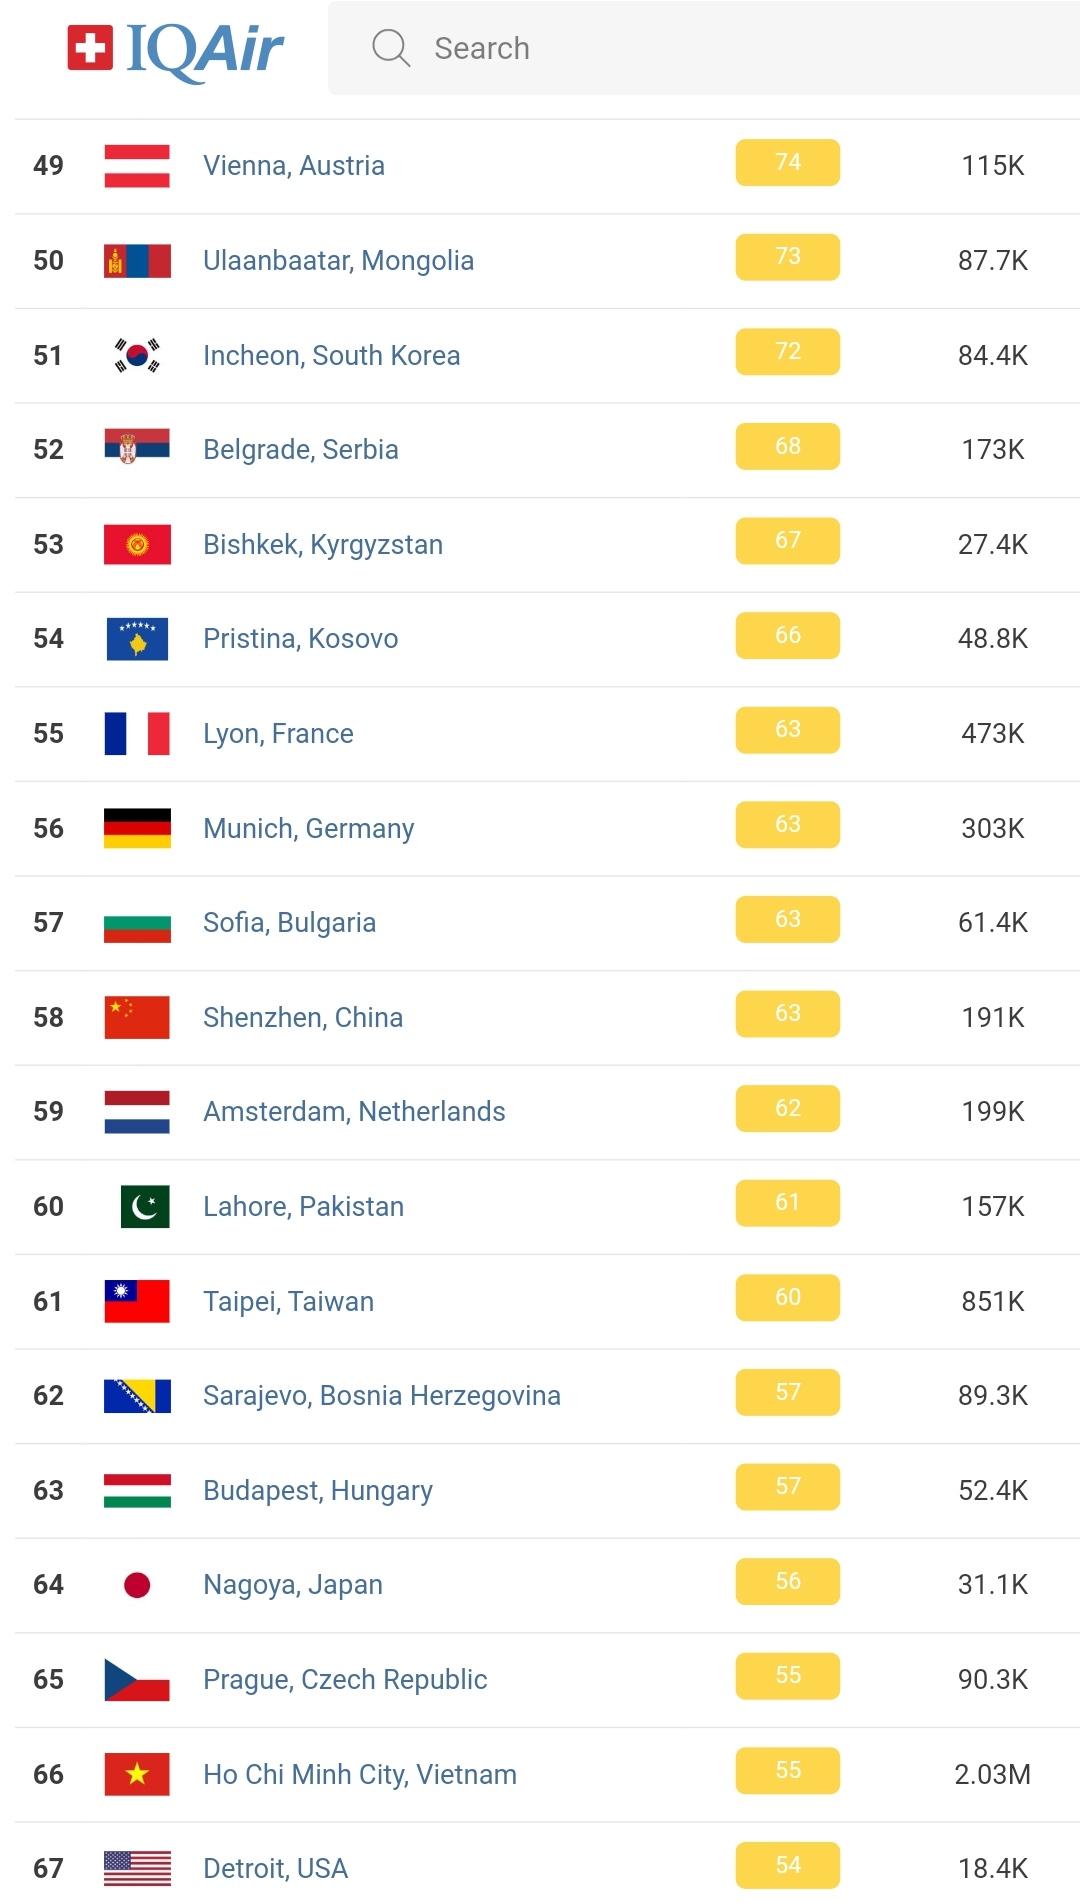1080x1903 pixels.
Task: Click Detroit's 18.4K follower count
Action: (x=992, y=1869)
